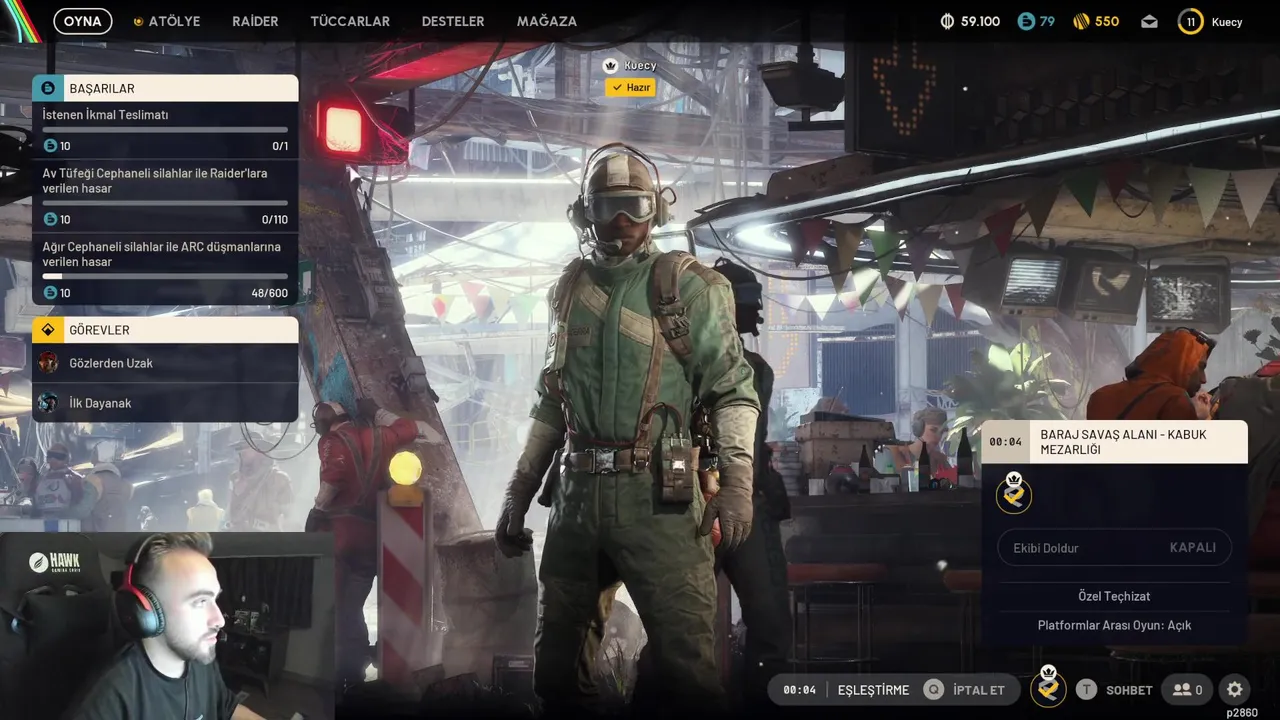Select the Baraj Savaş Alanı map title
This screenshot has width=1280, height=720.
[x=1123, y=442]
